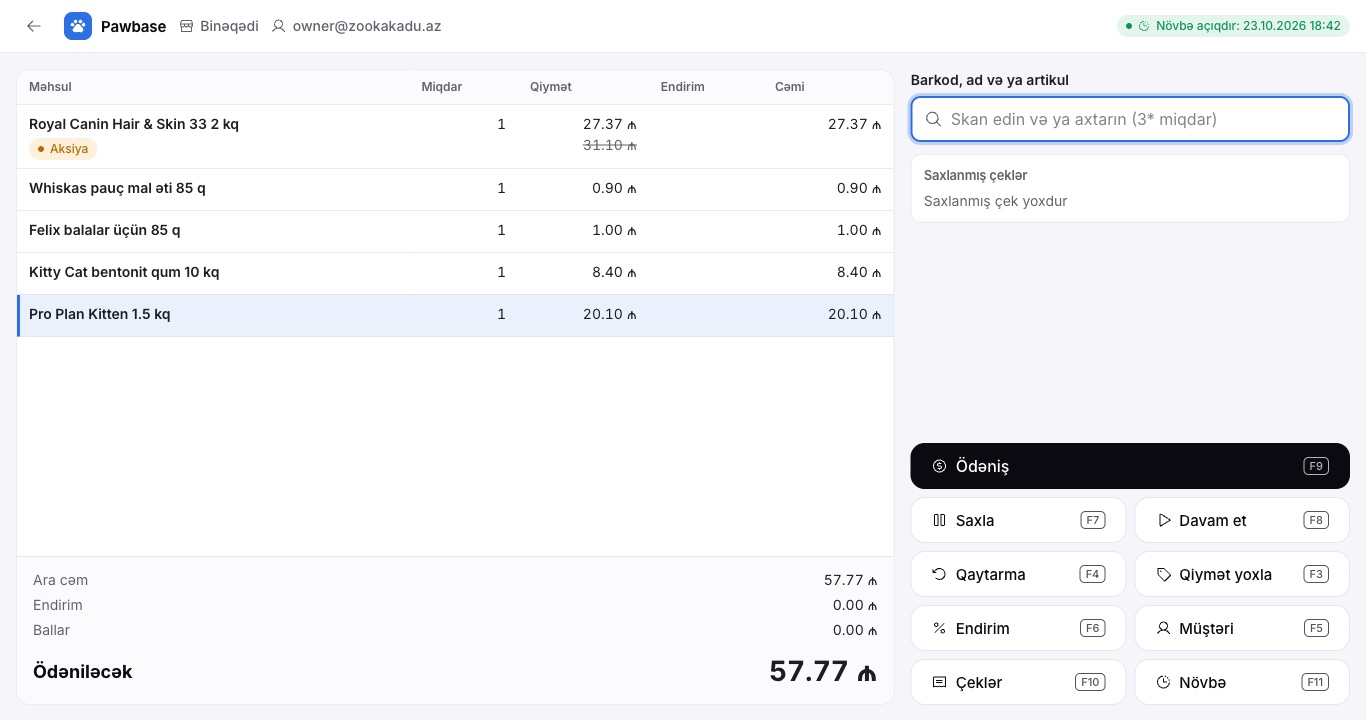
Task: Click the Cəmi column header
Action: 789,87
